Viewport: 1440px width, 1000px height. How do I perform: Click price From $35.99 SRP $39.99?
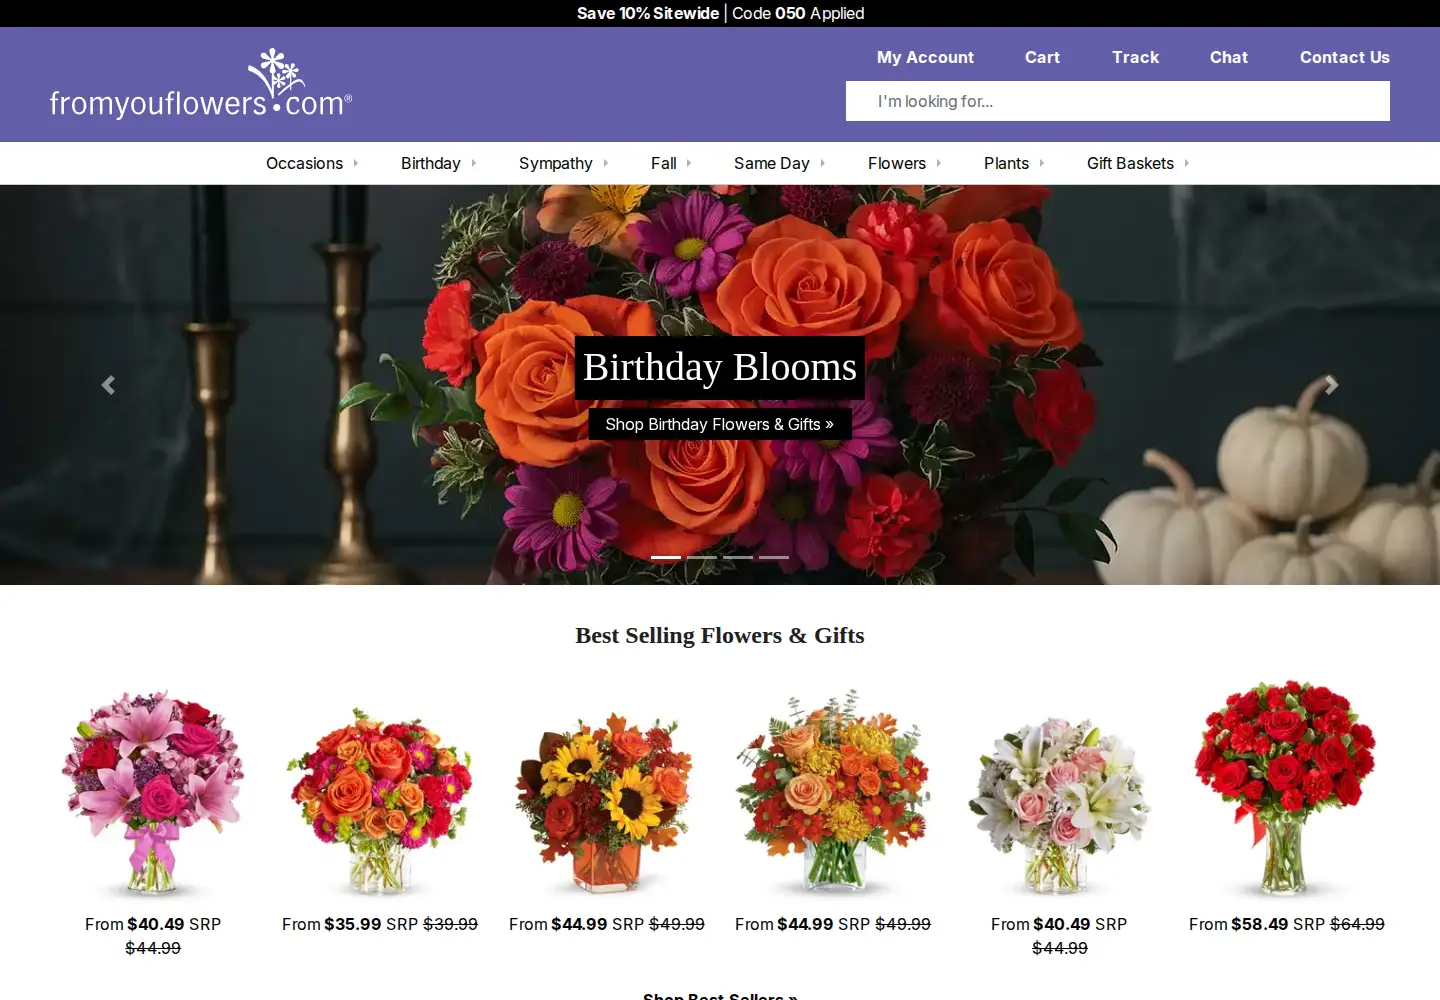point(380,924)
